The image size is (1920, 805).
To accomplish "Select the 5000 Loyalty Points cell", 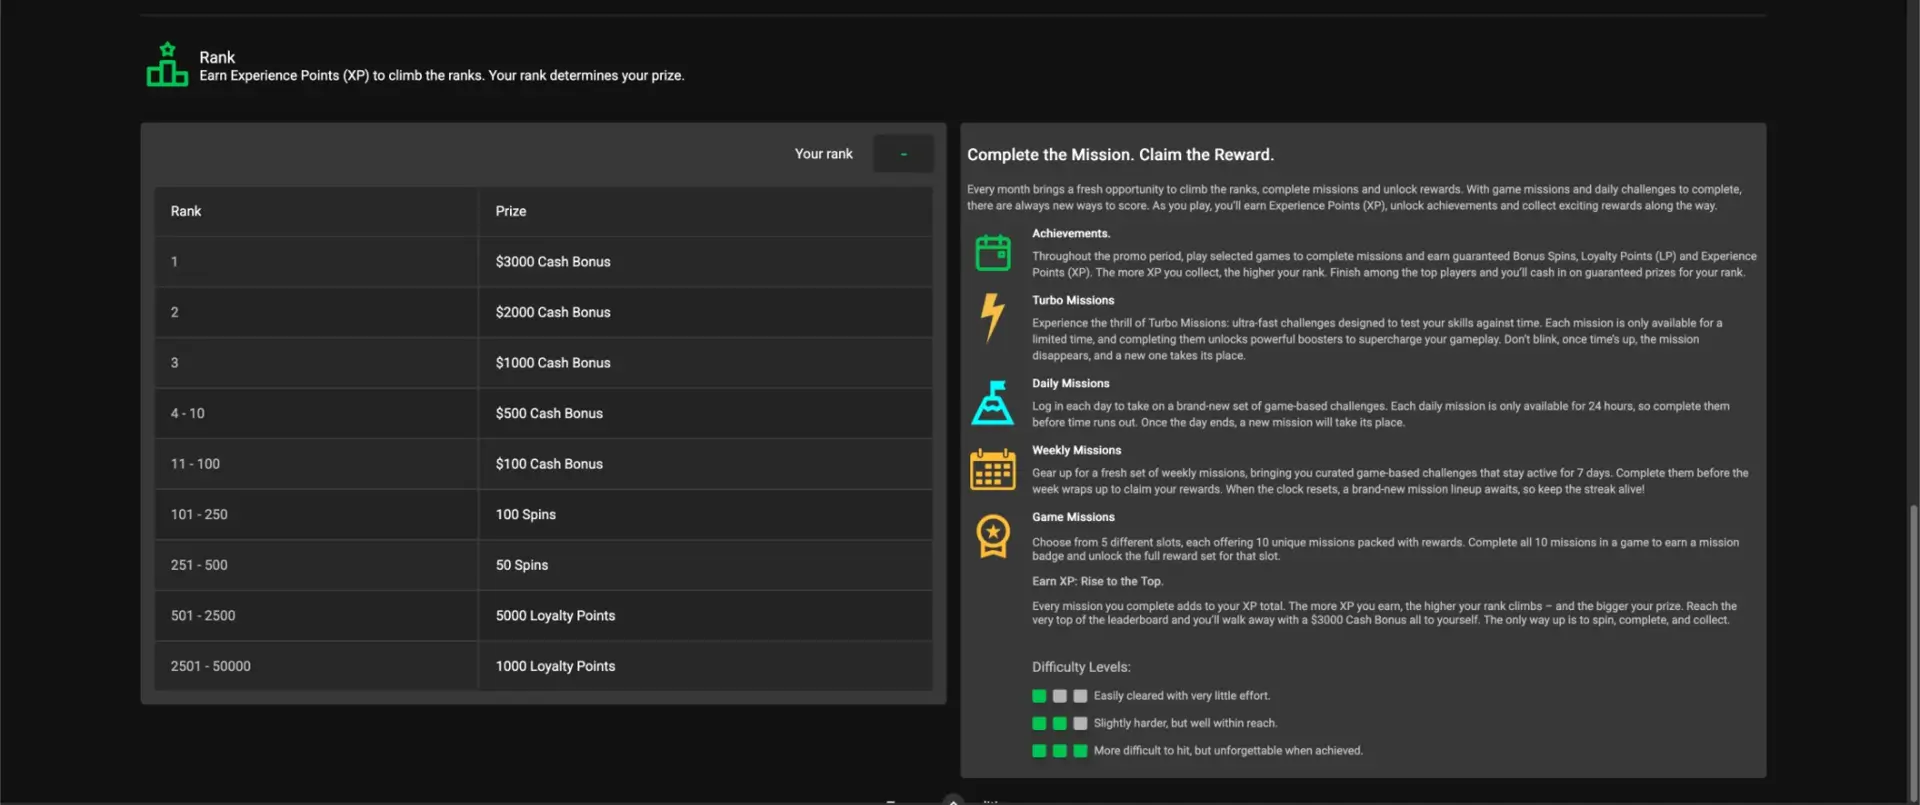I will point(705,615).
